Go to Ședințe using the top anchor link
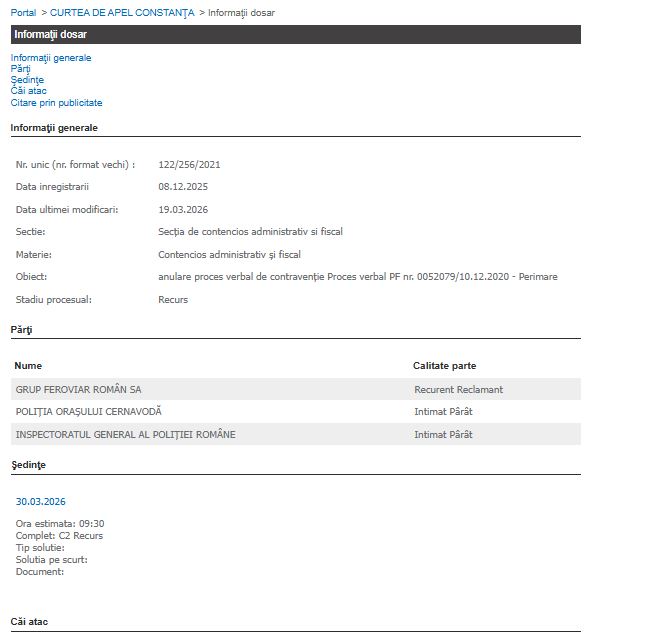 tap(28, 80)
